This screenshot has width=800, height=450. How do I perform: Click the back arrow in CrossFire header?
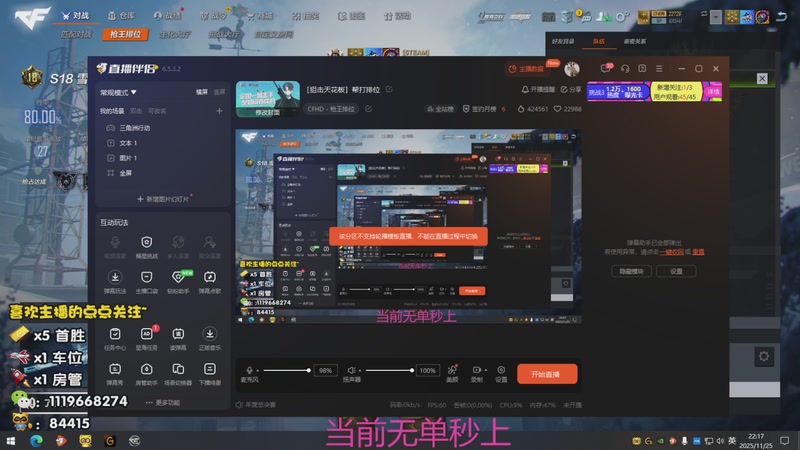(781, 16)
